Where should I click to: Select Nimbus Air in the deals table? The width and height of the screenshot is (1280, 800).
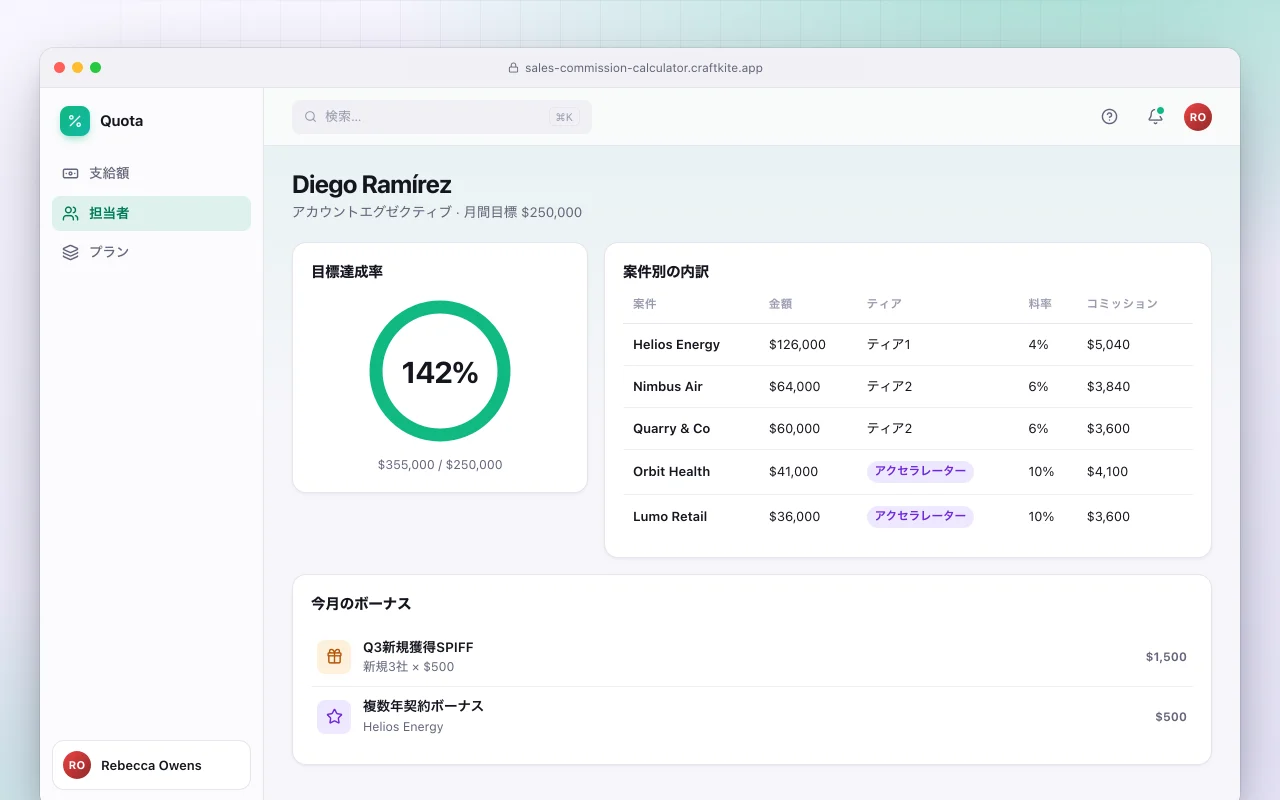tap(668, 387)
